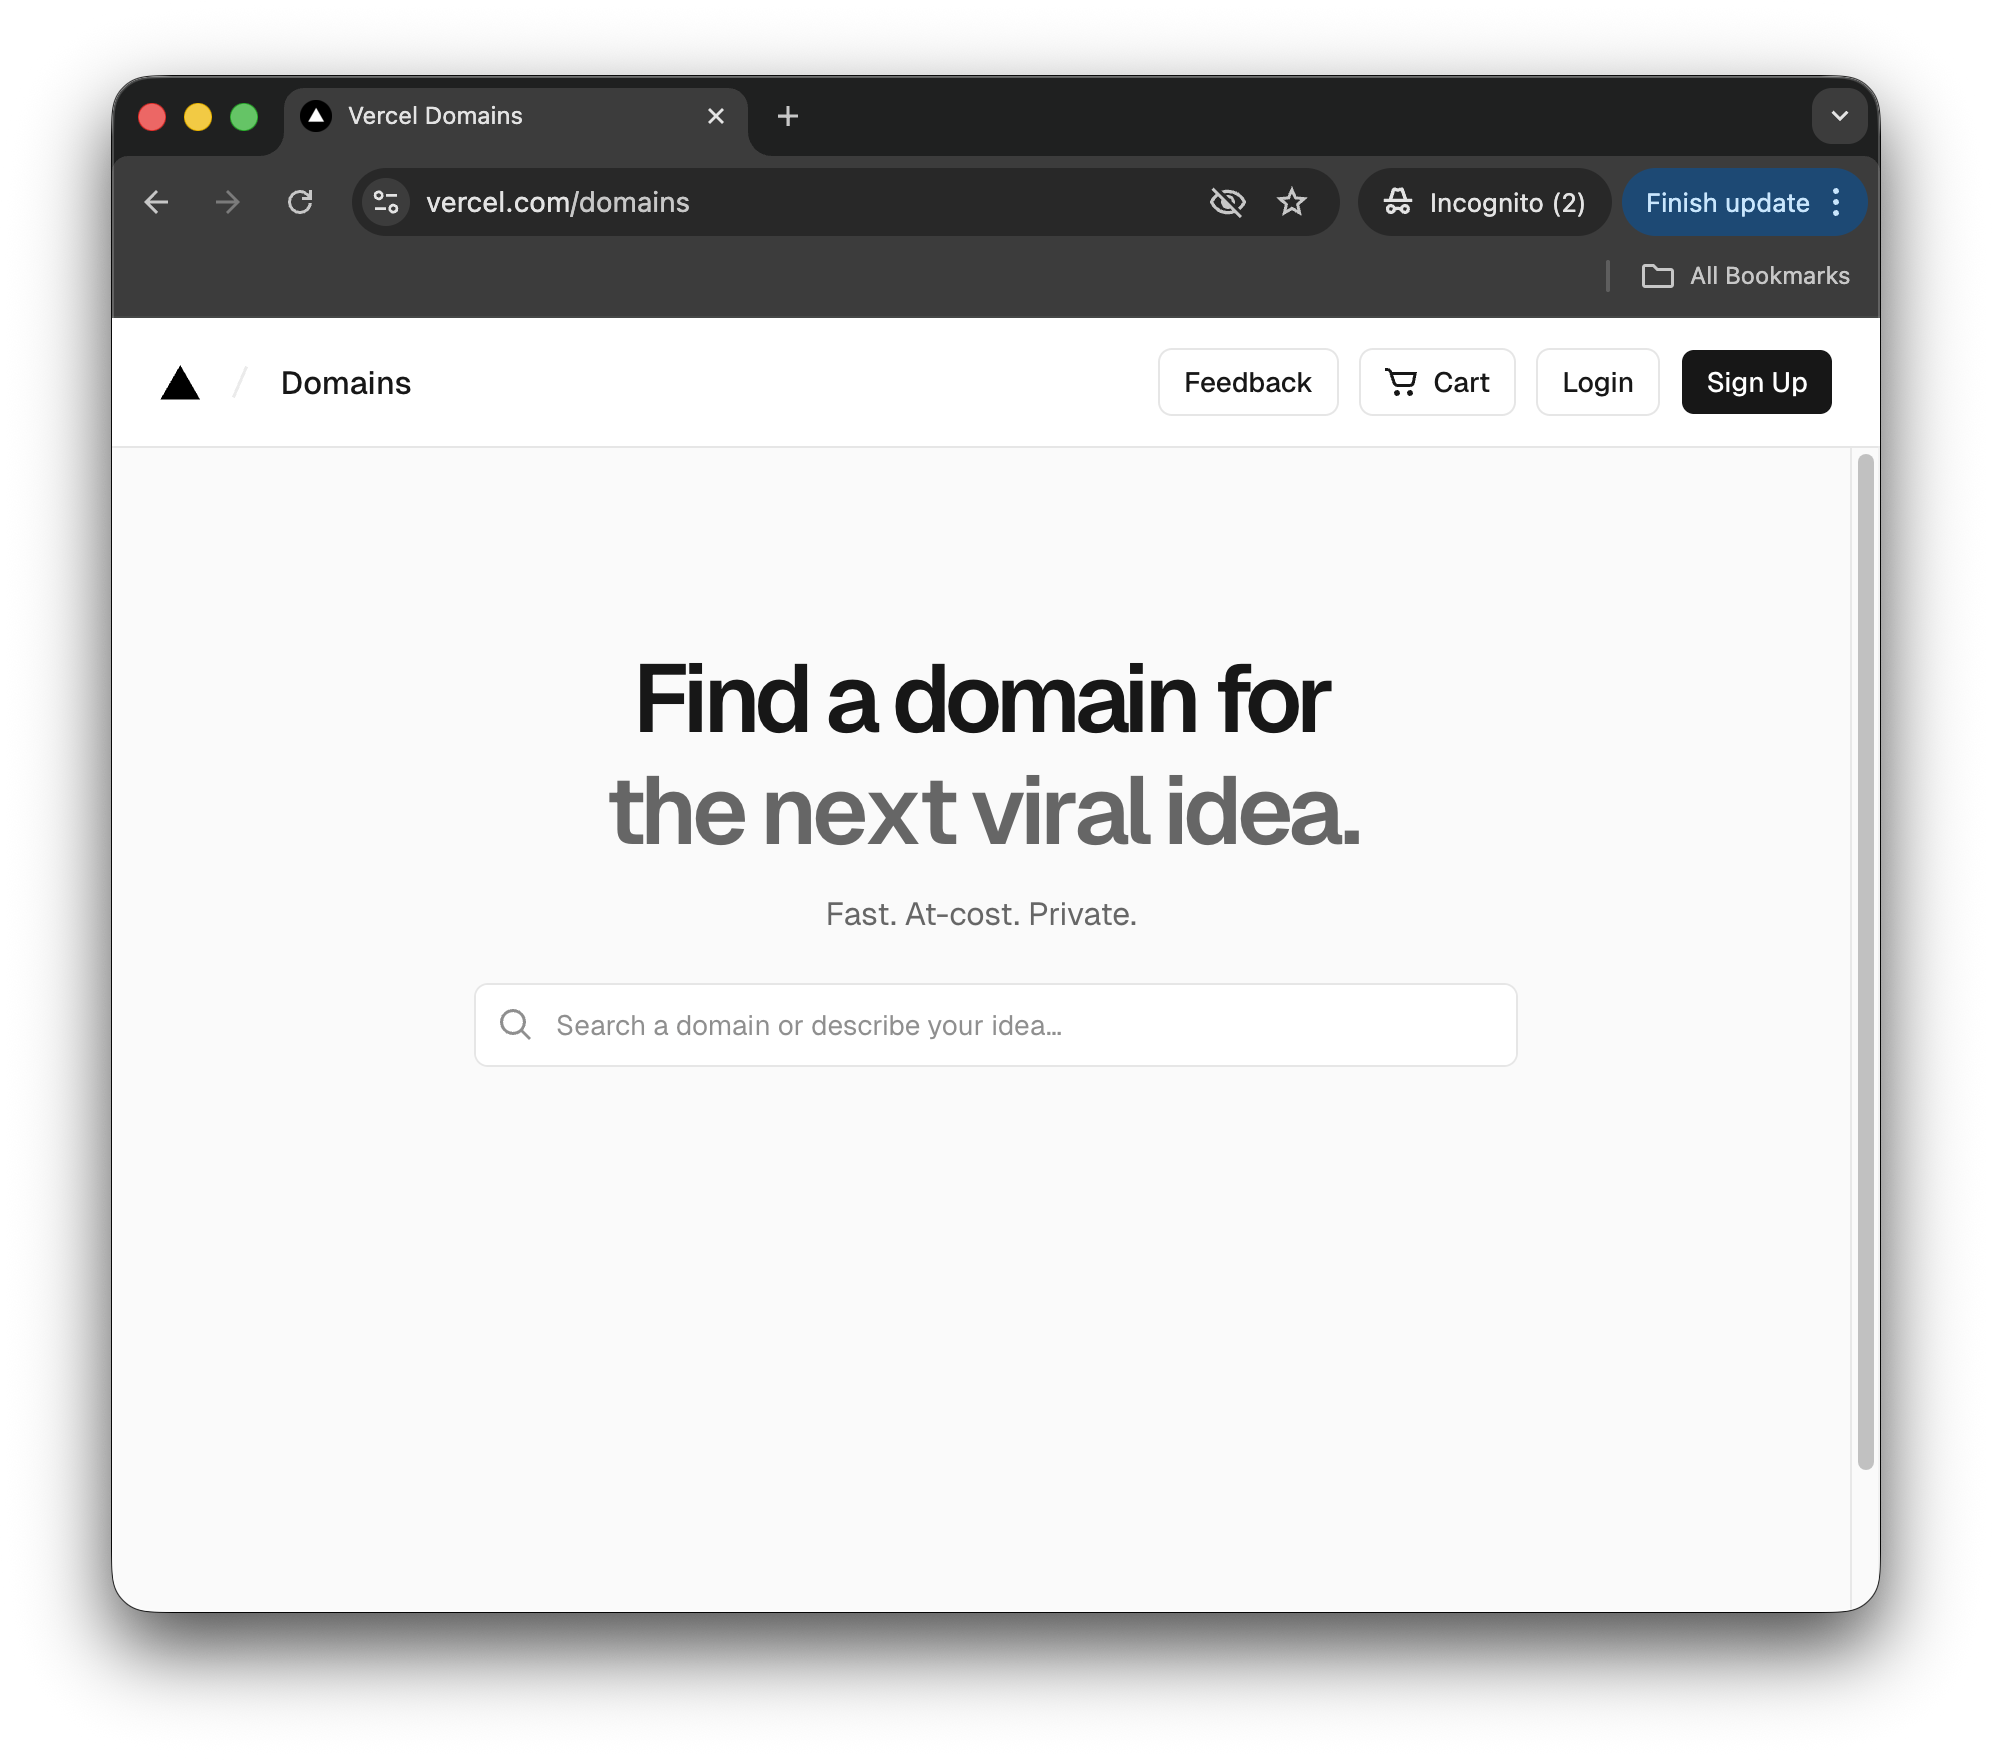Open the site information icon in address bar
Viewport: 1992px width, 1760px height.
tap(386, 203)
